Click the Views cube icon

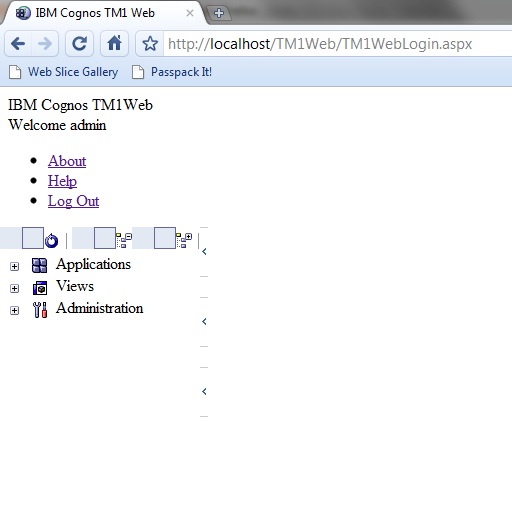tap(40, 288)
